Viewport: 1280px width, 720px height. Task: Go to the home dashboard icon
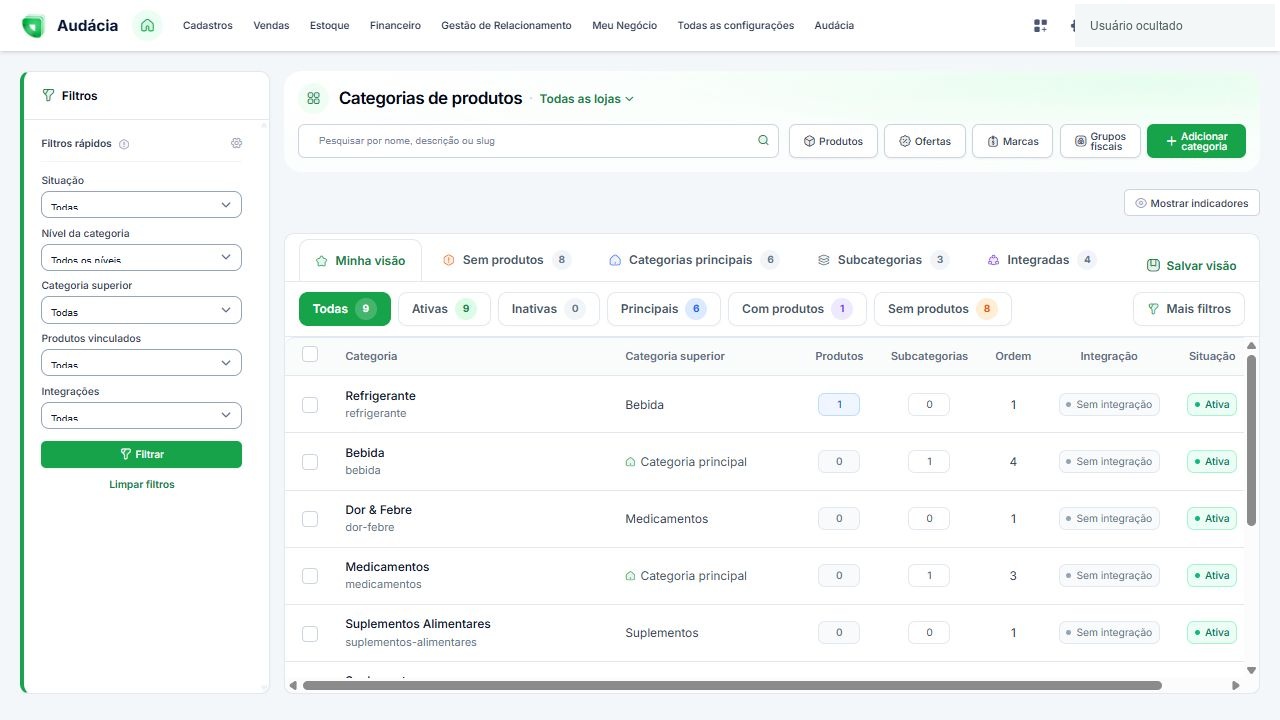[148, 26]
